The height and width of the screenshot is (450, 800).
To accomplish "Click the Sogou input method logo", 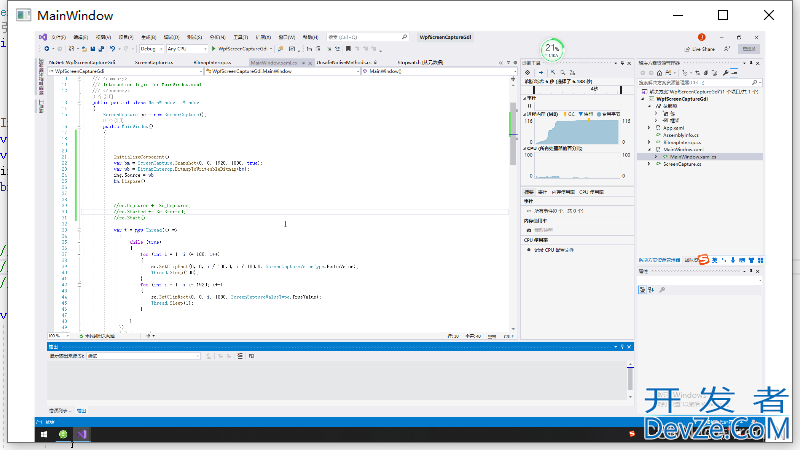I will click(x=704, y=260).
